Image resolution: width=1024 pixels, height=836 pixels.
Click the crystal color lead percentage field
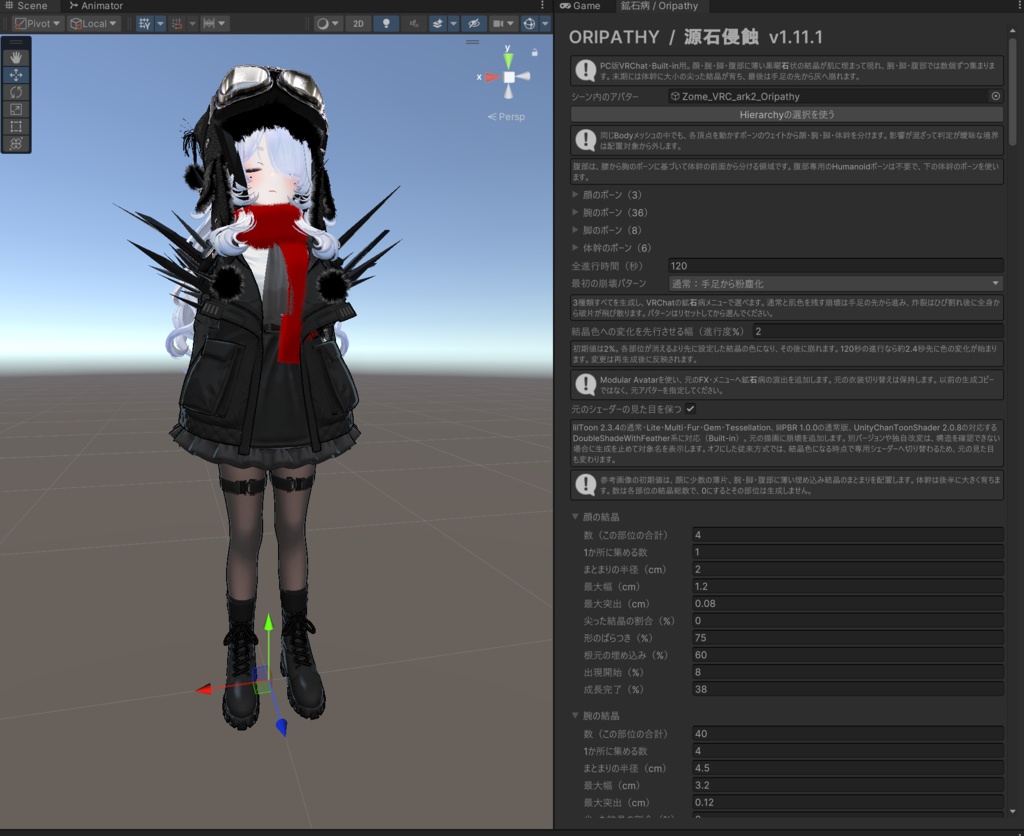[x=878, y=331]
